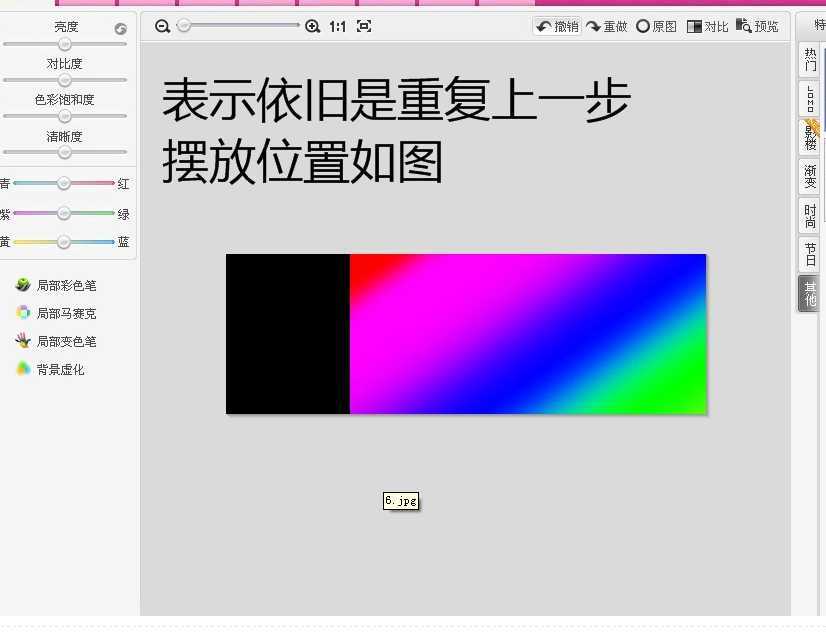This screenshot has width=826, height=635.
Task: Select the 原图 original image icon
Action: pyautogui.click(x=644, y=26)
